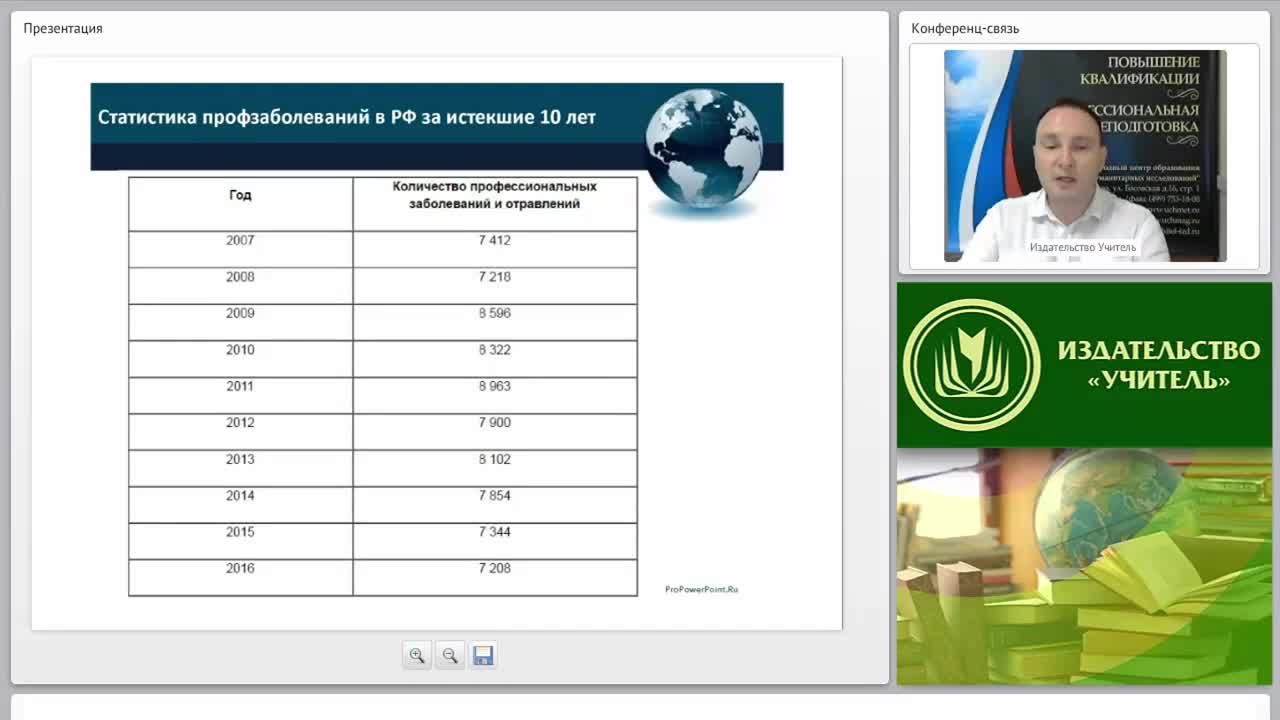
Task: Save the presentation with floppy disk icon
Action: point(483,656)
